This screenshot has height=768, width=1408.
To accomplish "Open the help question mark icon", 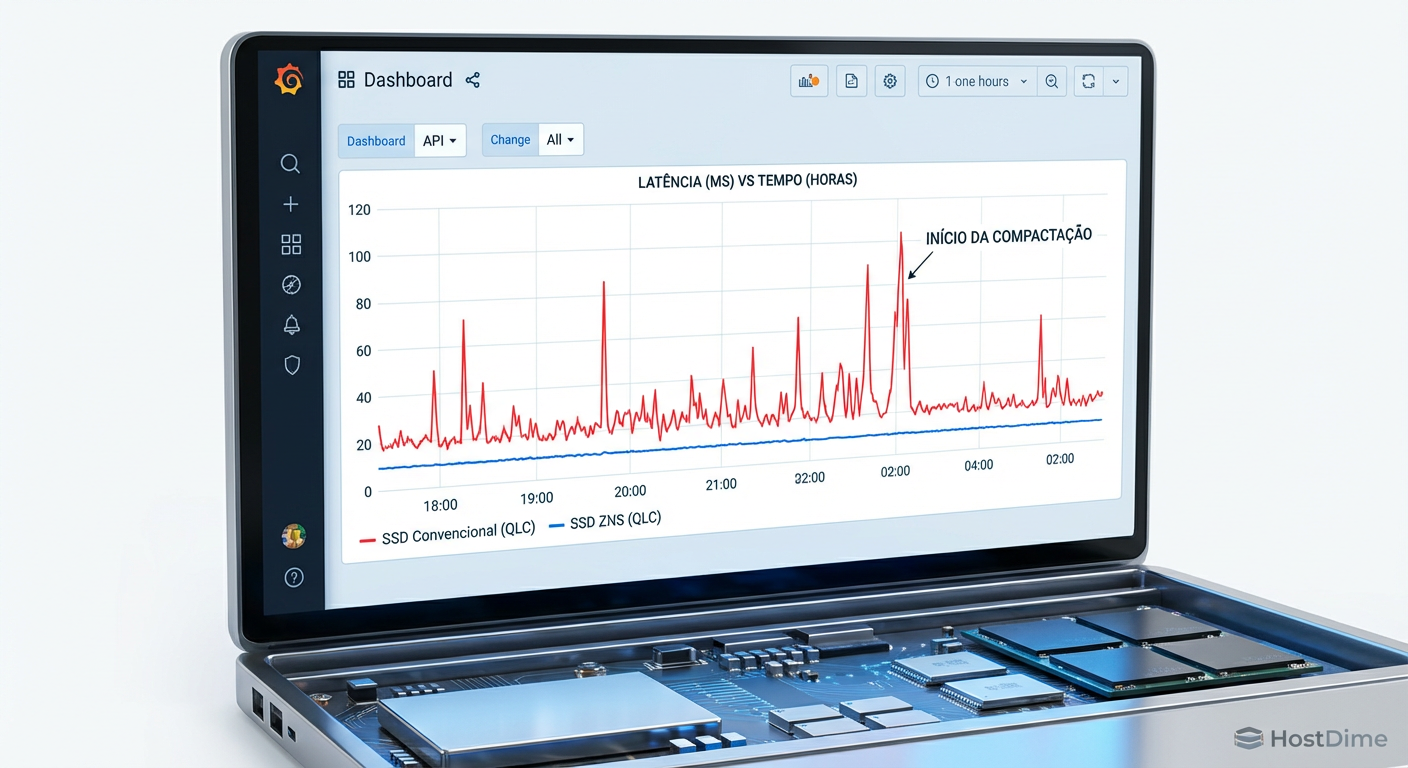I will [294, 577].
